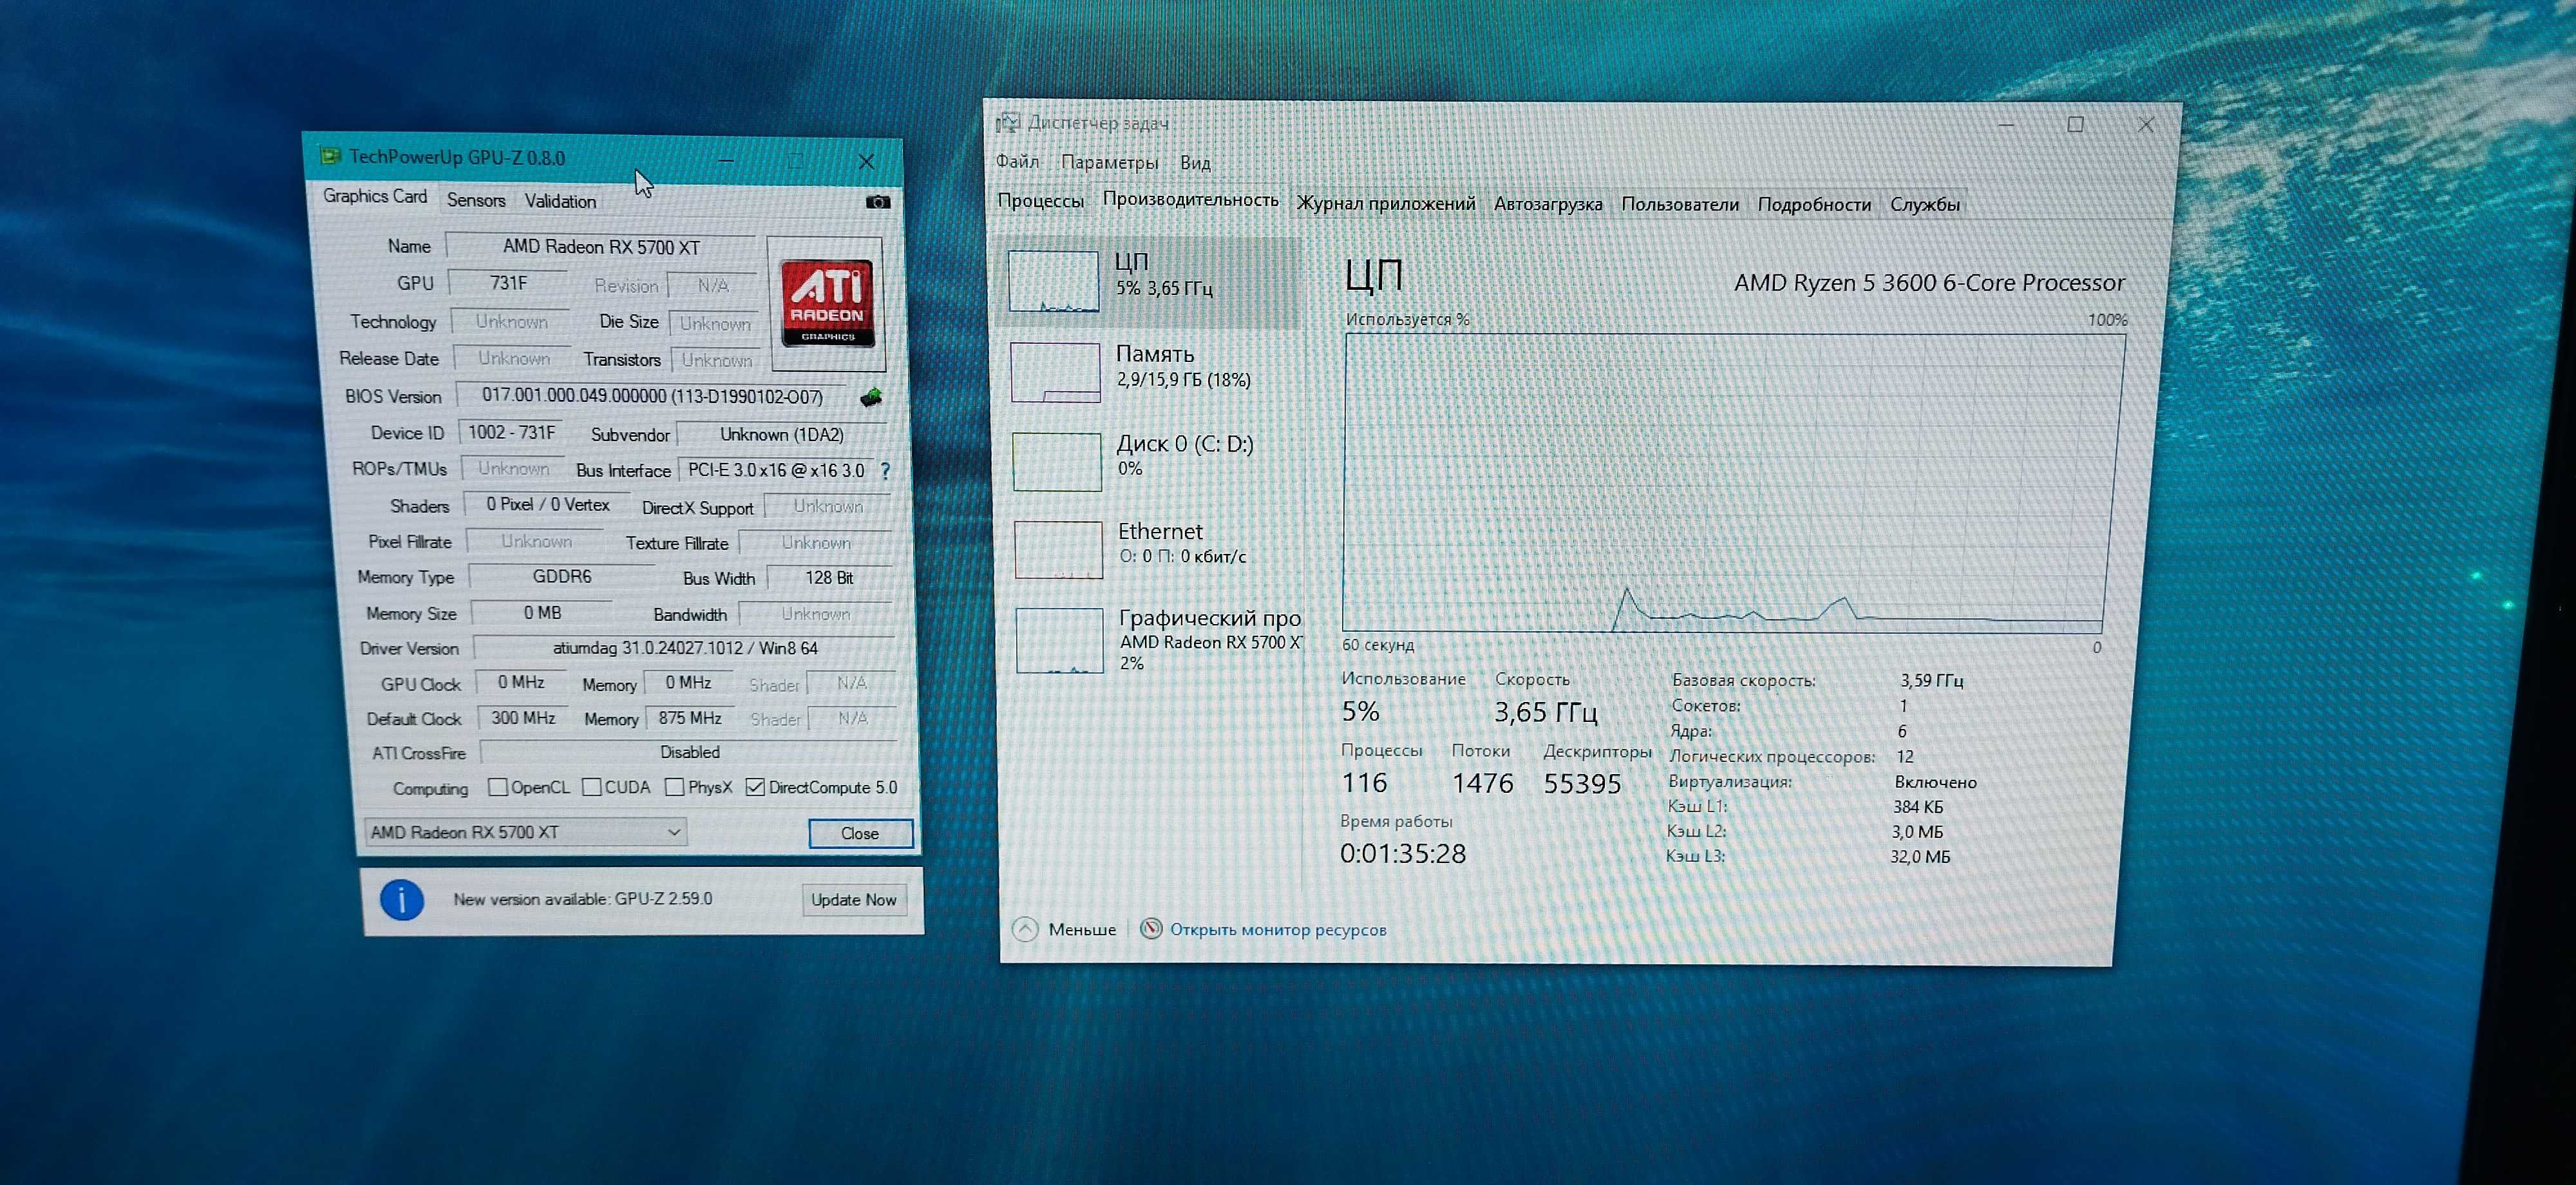Open the AMD Radeon RX 5700 XT dropdown

pyautogui.click(x=526, y=832)
